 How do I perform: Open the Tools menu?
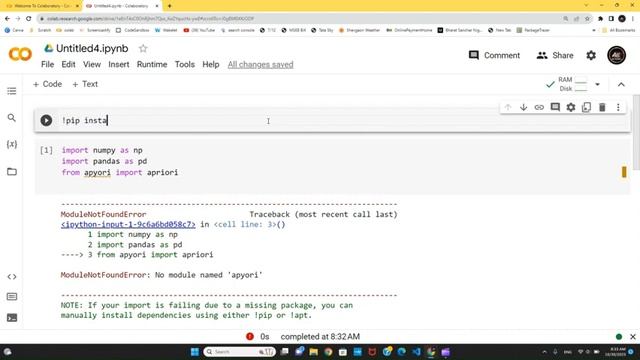point(184,64)
